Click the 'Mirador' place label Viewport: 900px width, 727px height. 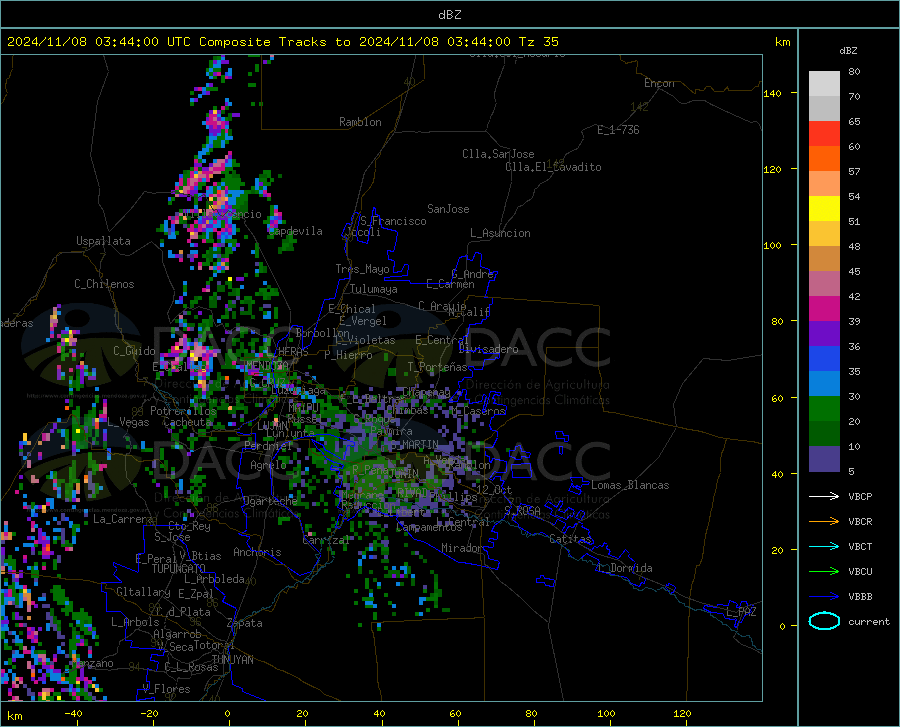click(461, 548)
